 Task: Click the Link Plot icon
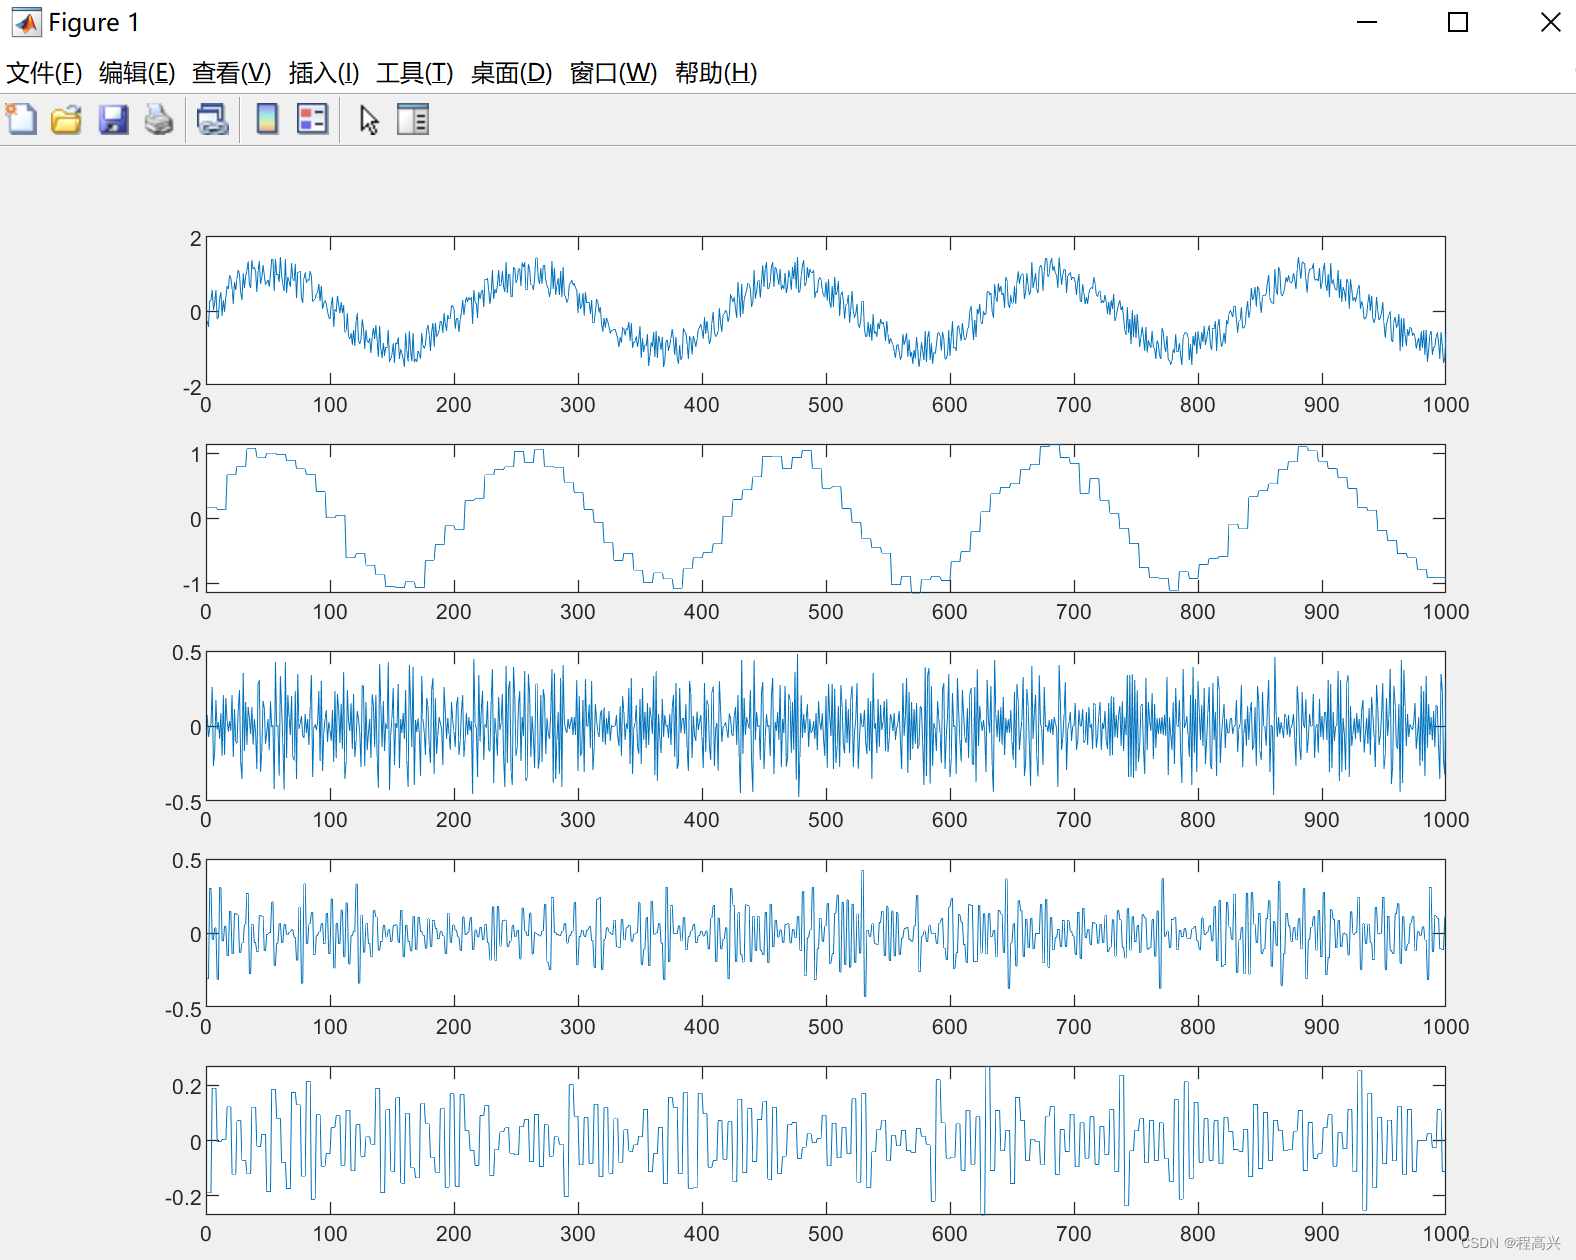coord(212,120)
